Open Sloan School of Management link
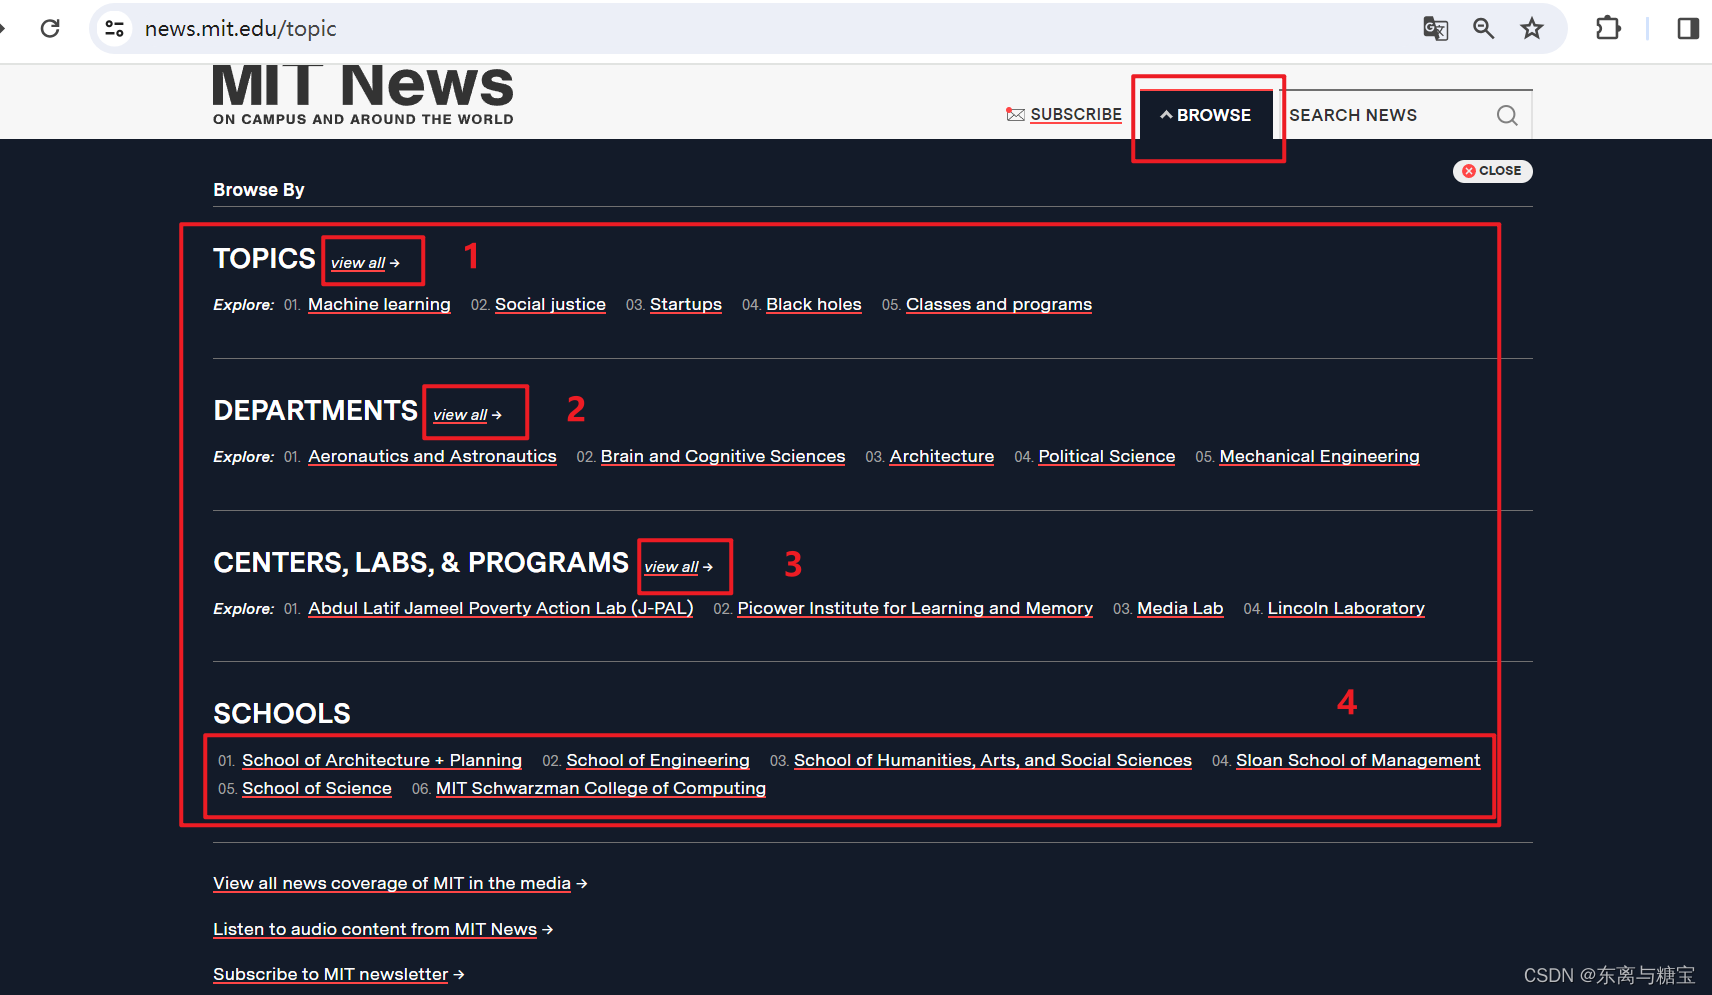Image resolution: width=1712 pixels, height=995 pixels. click(x=1358, y=760)
